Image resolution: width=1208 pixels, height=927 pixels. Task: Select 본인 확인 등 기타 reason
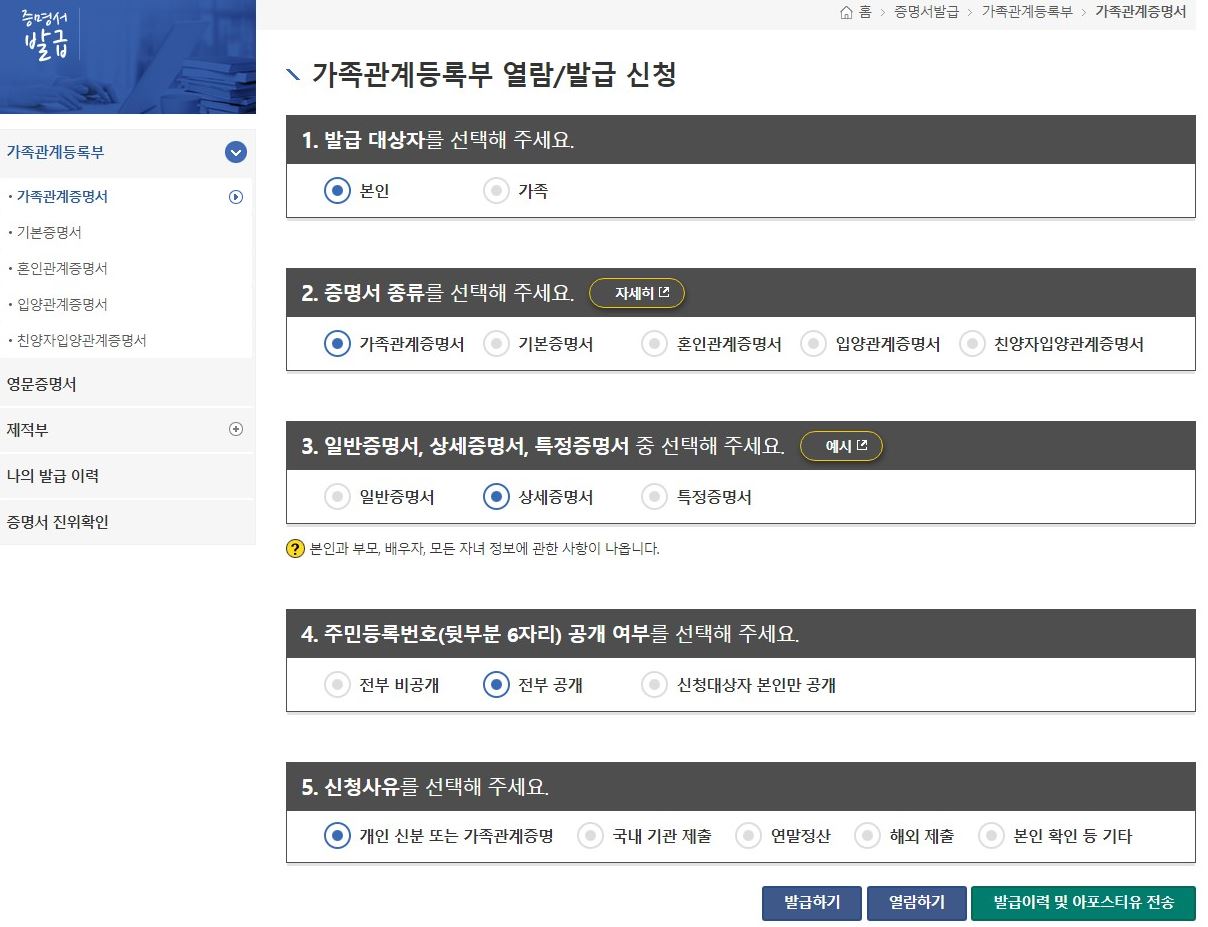coord(991,836)
